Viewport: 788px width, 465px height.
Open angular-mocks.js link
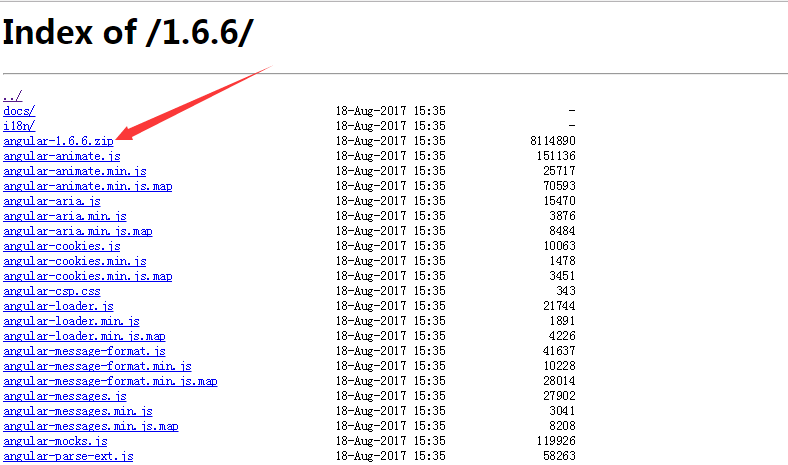tap(55, 441)
